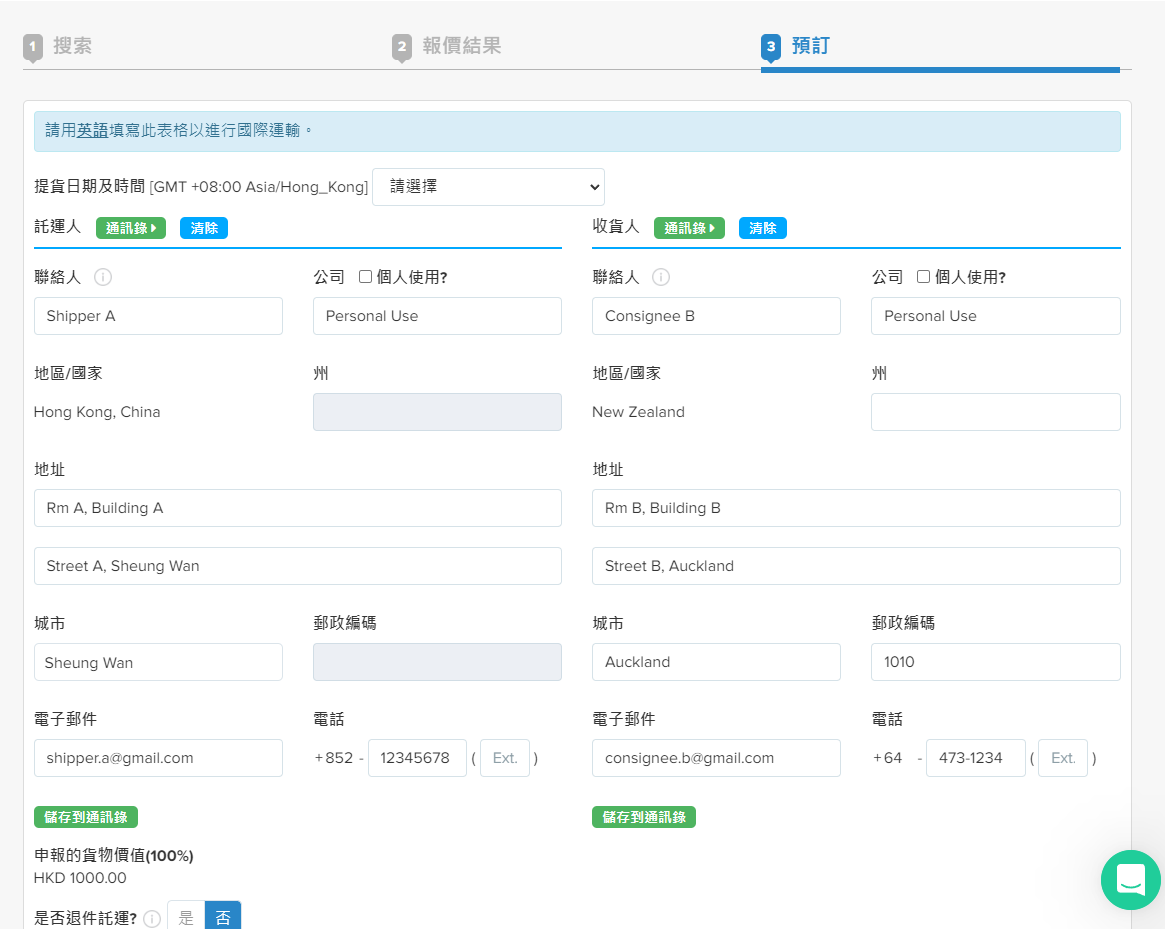The width and height of the screenshot is (1165, 929).
Task: Click consignee country code +64
Action: [x=887, y=758]
